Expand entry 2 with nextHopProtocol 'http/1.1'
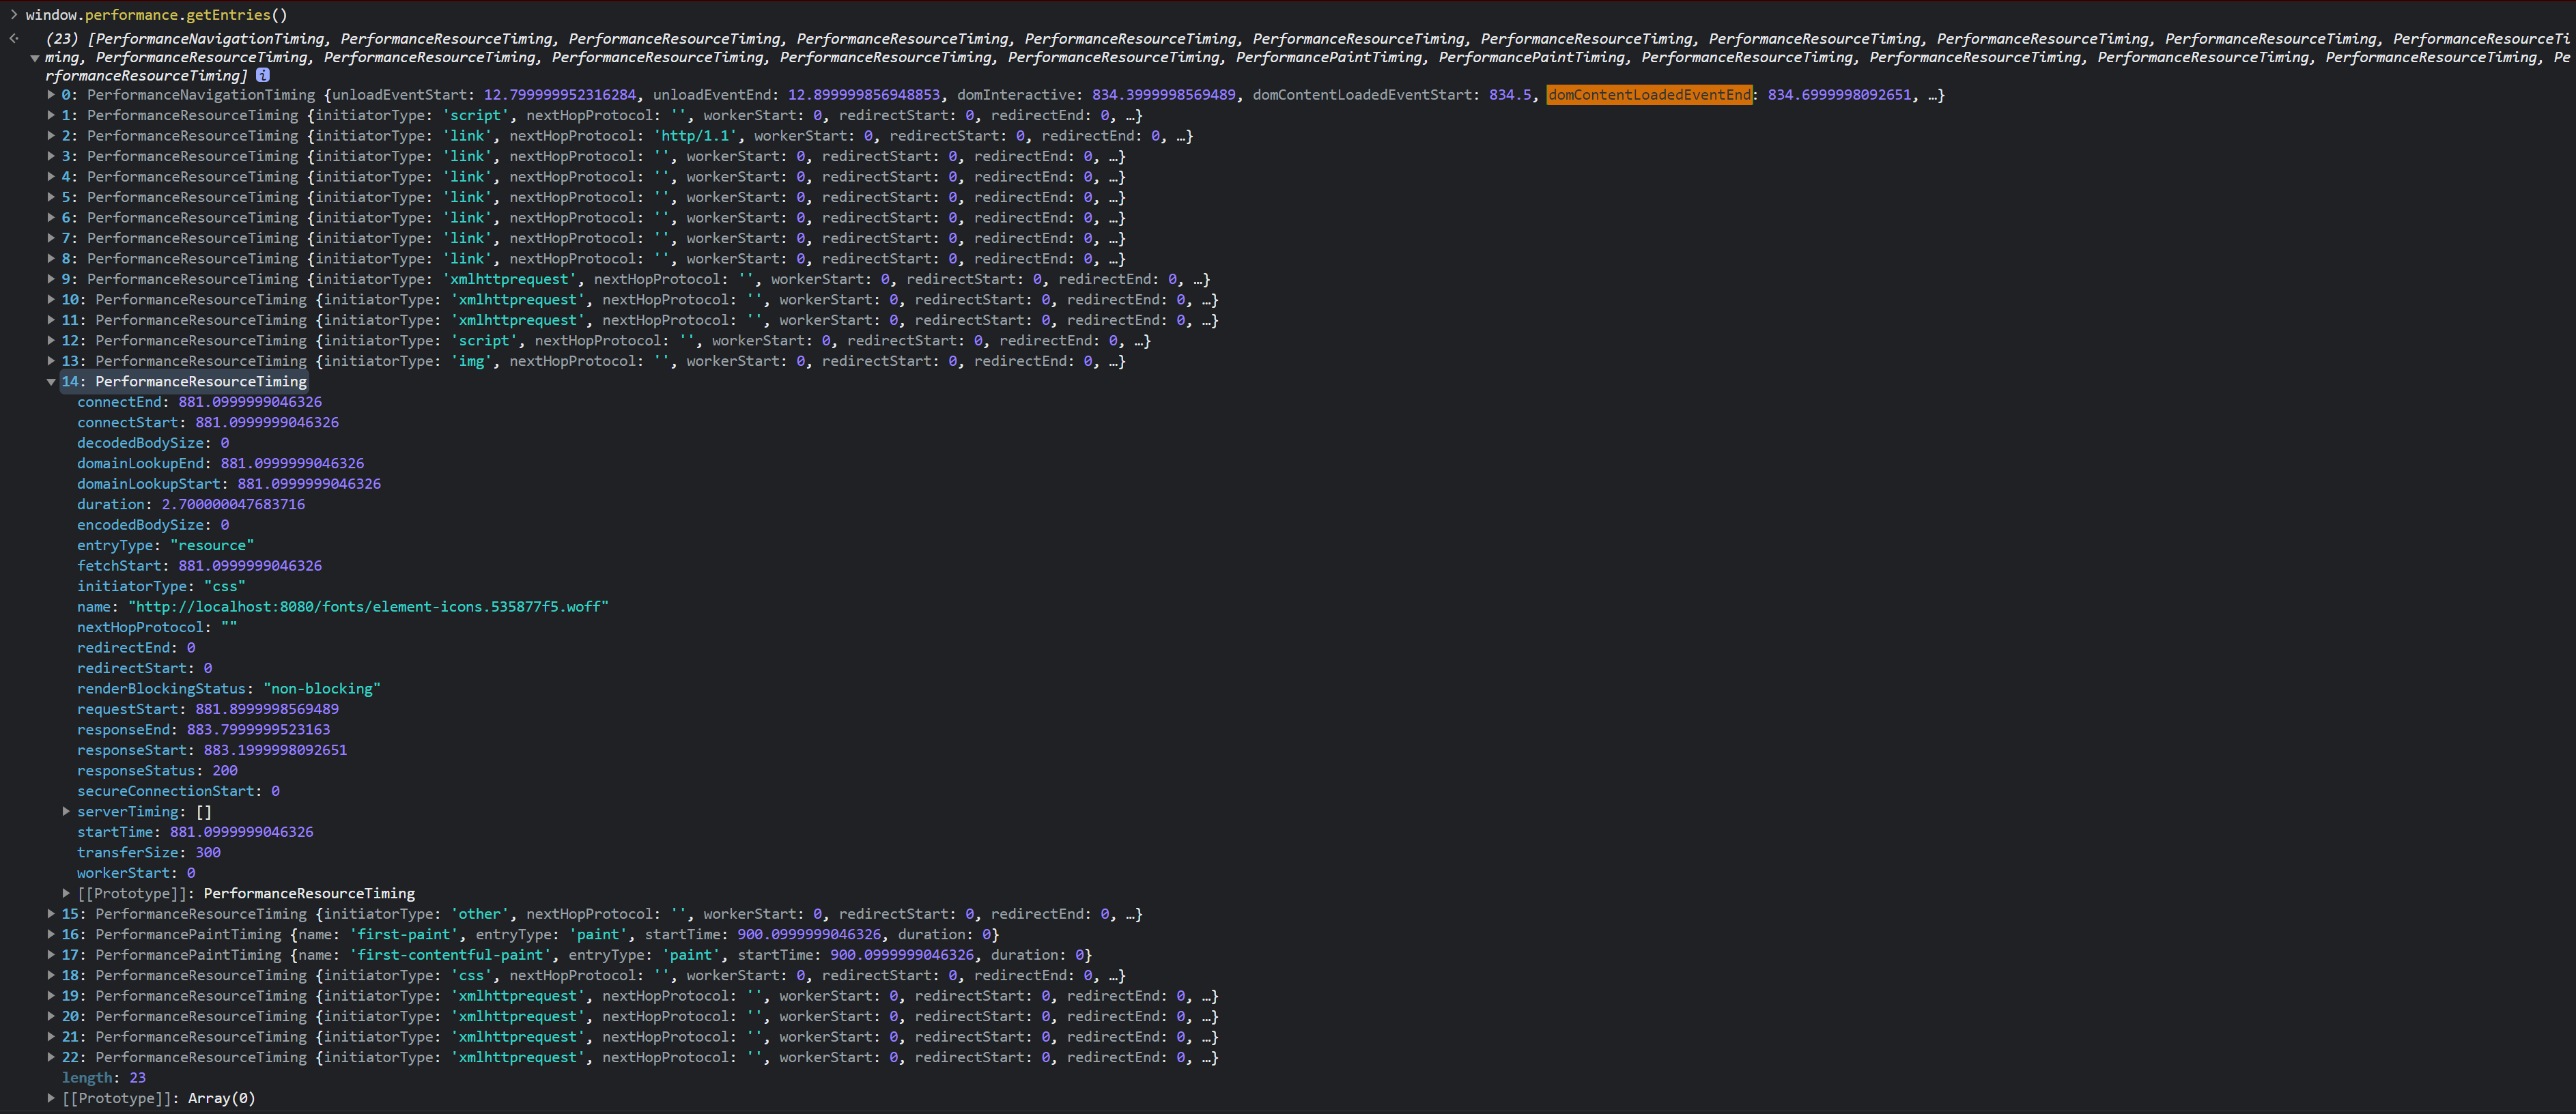The image size is (2576, 1114). (51, 136)
